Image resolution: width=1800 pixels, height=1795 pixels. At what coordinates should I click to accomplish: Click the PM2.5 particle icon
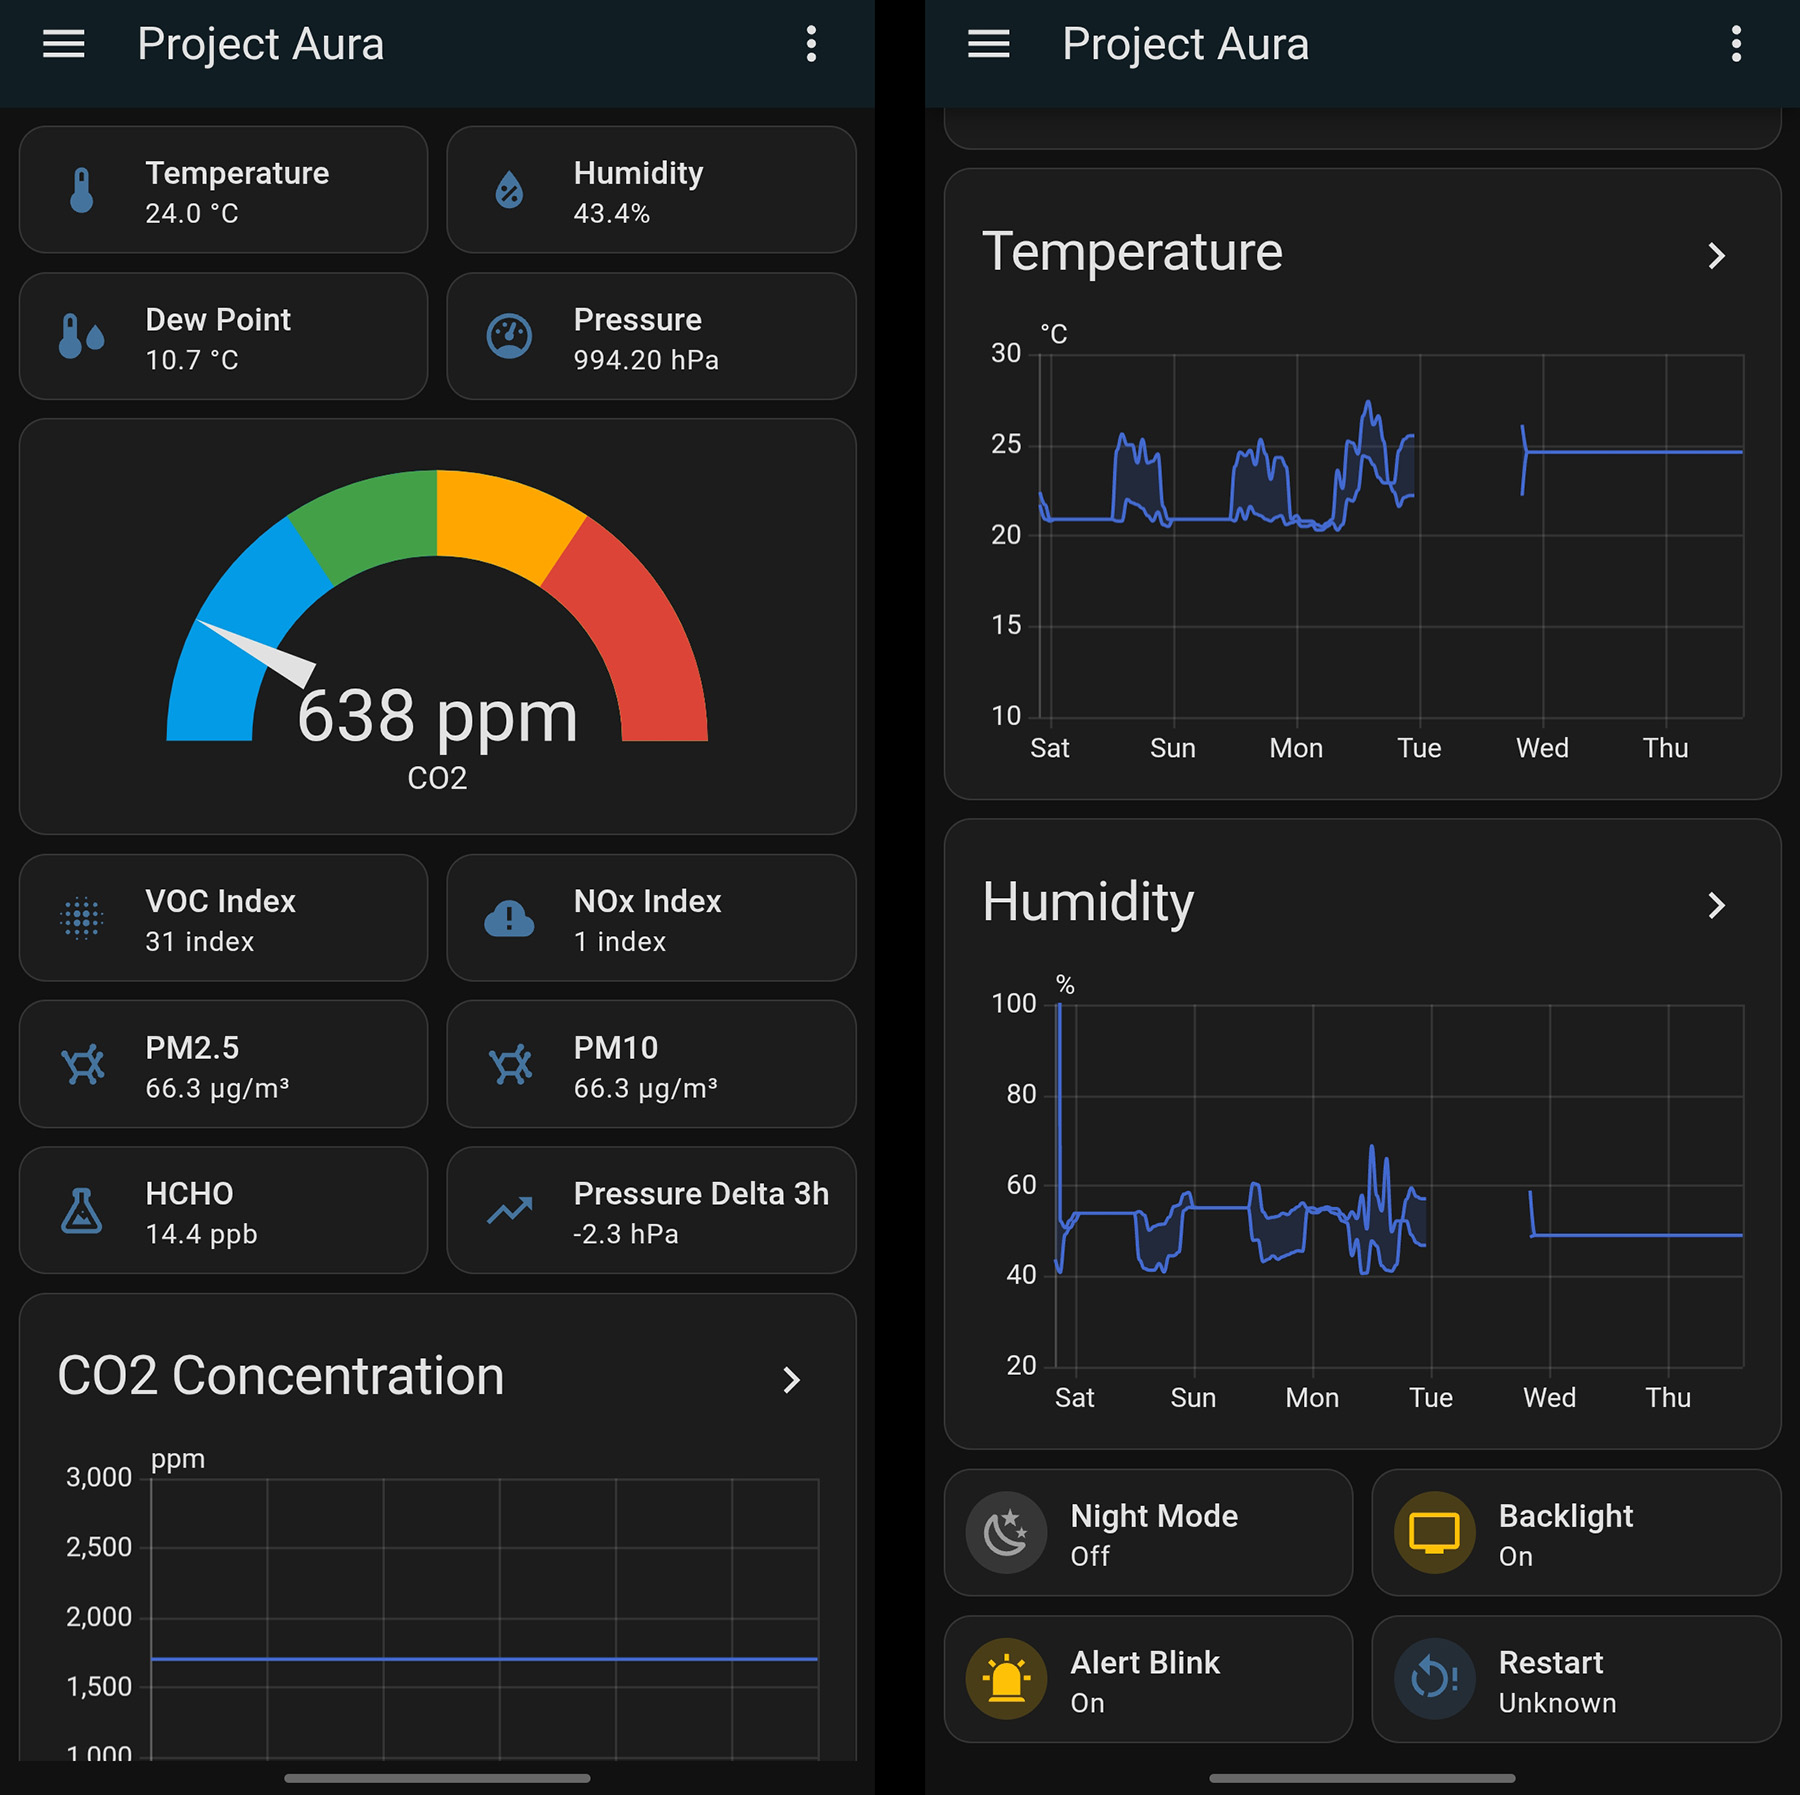(x=85, y=1064)
